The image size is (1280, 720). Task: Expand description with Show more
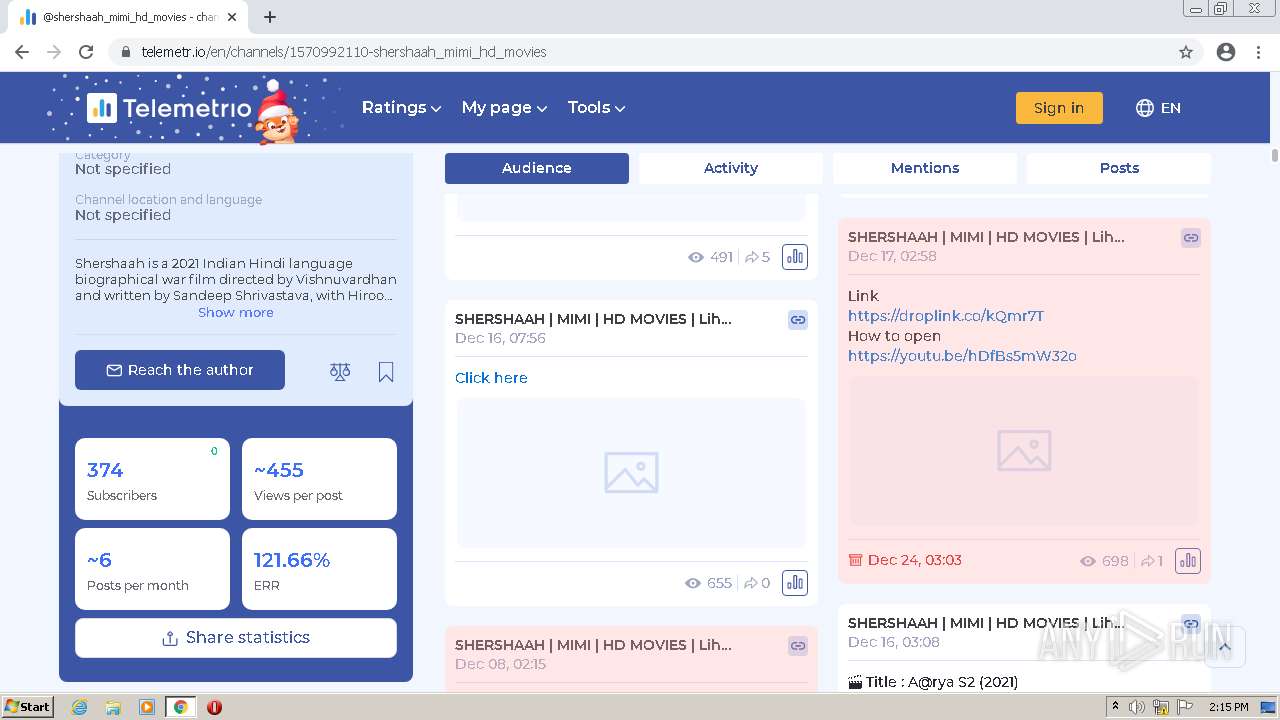pos(236,313)
